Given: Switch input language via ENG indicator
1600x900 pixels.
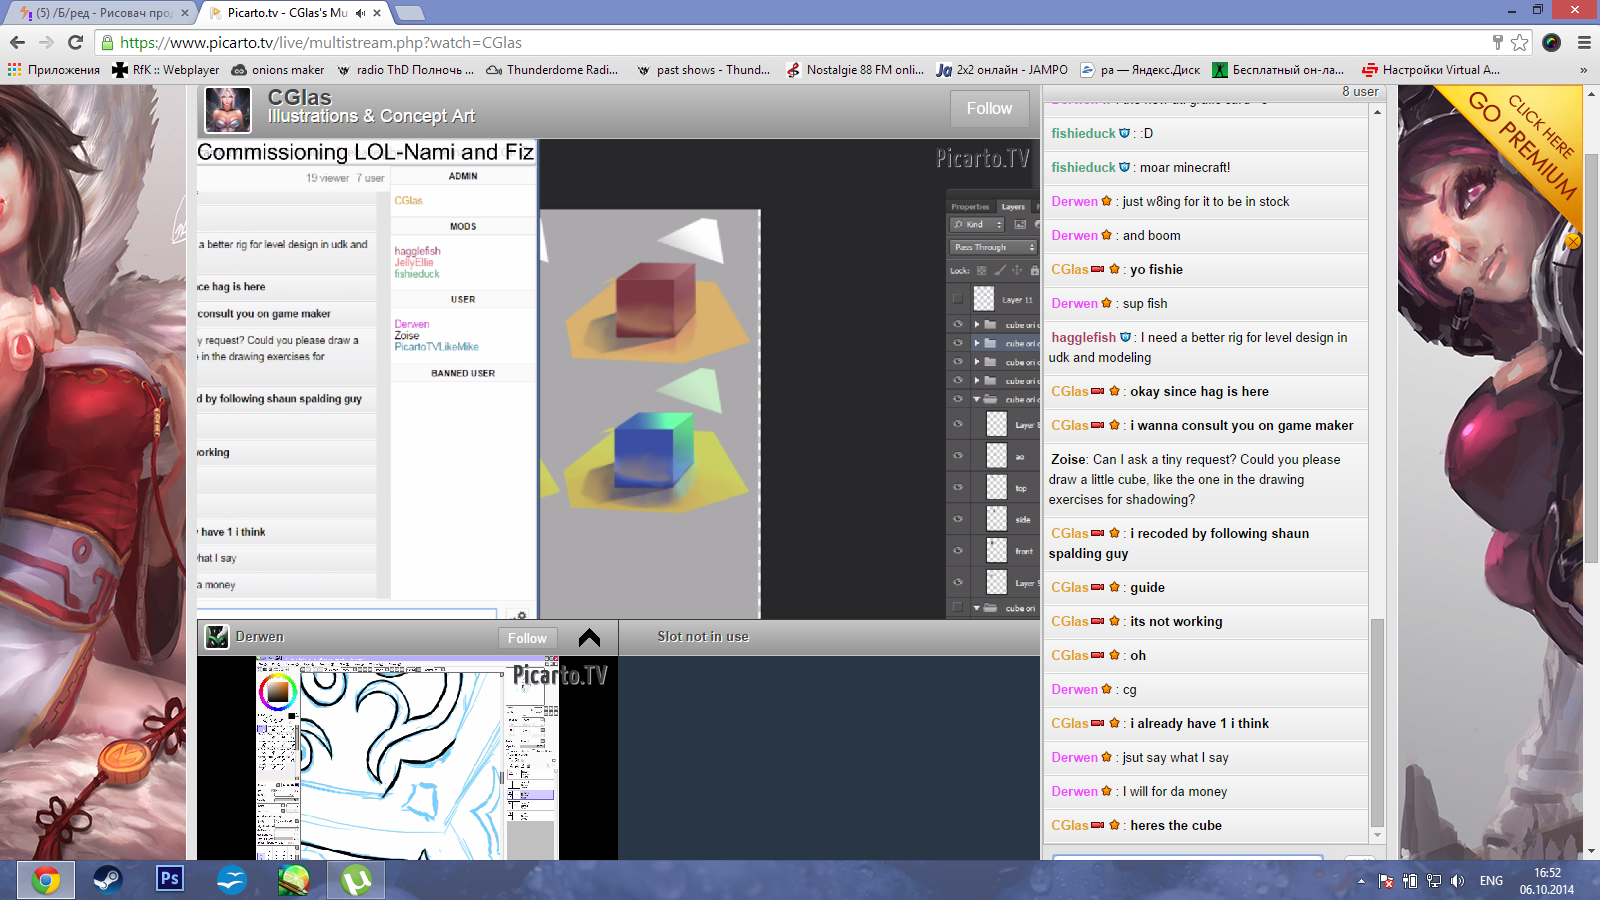Looking at the screenshot, I should pyautogui.click(x=1491, y=881).
